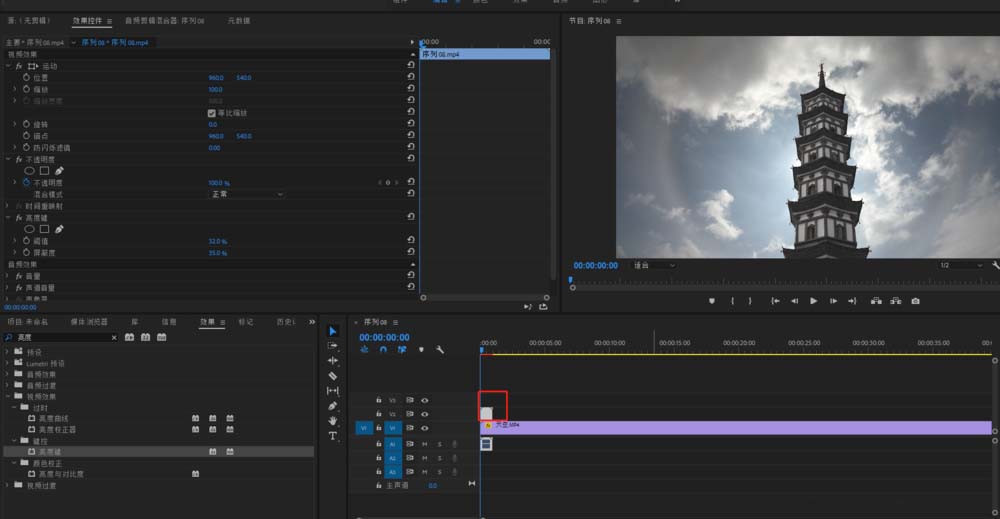Mute audio track A1

click(424, 444)
